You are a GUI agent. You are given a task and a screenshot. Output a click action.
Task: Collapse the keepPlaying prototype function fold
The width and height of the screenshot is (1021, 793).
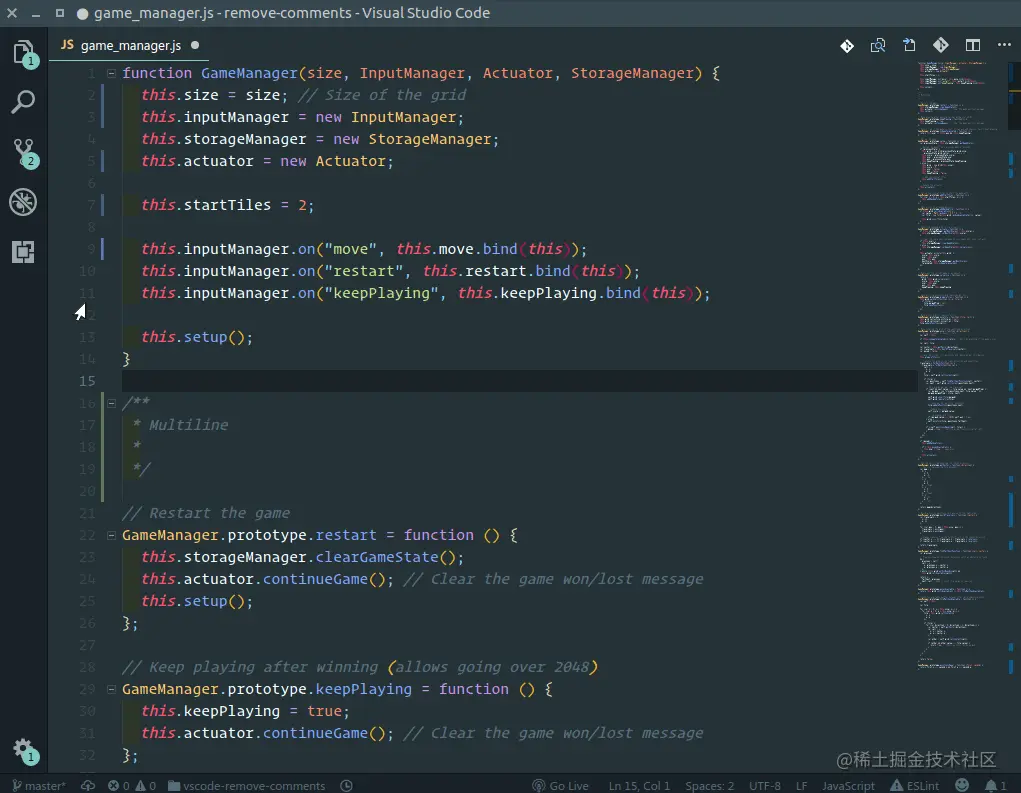click(111, 689)
